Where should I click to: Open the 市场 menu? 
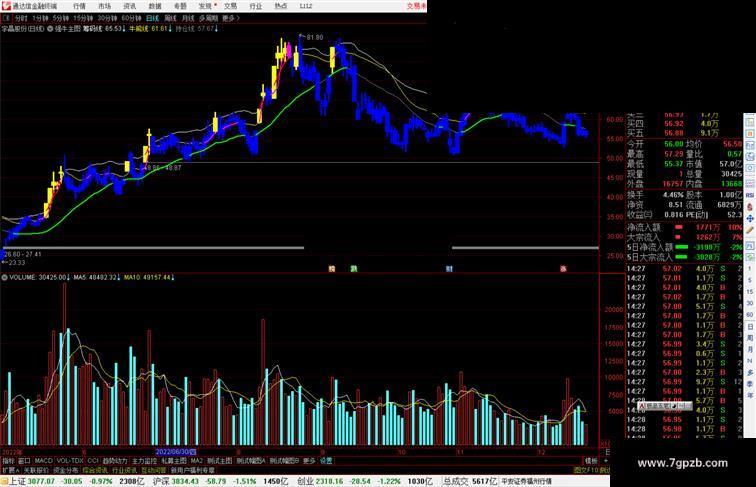click(x=104, y=6)
